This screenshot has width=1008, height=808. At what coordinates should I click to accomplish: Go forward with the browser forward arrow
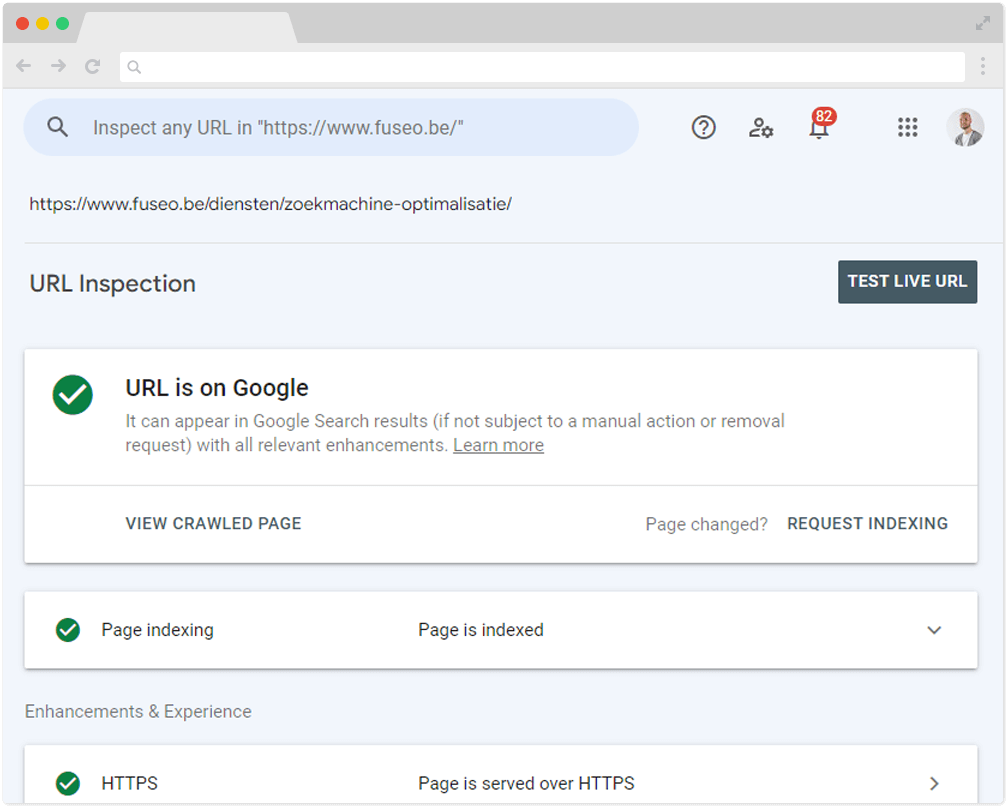(58, 66)
